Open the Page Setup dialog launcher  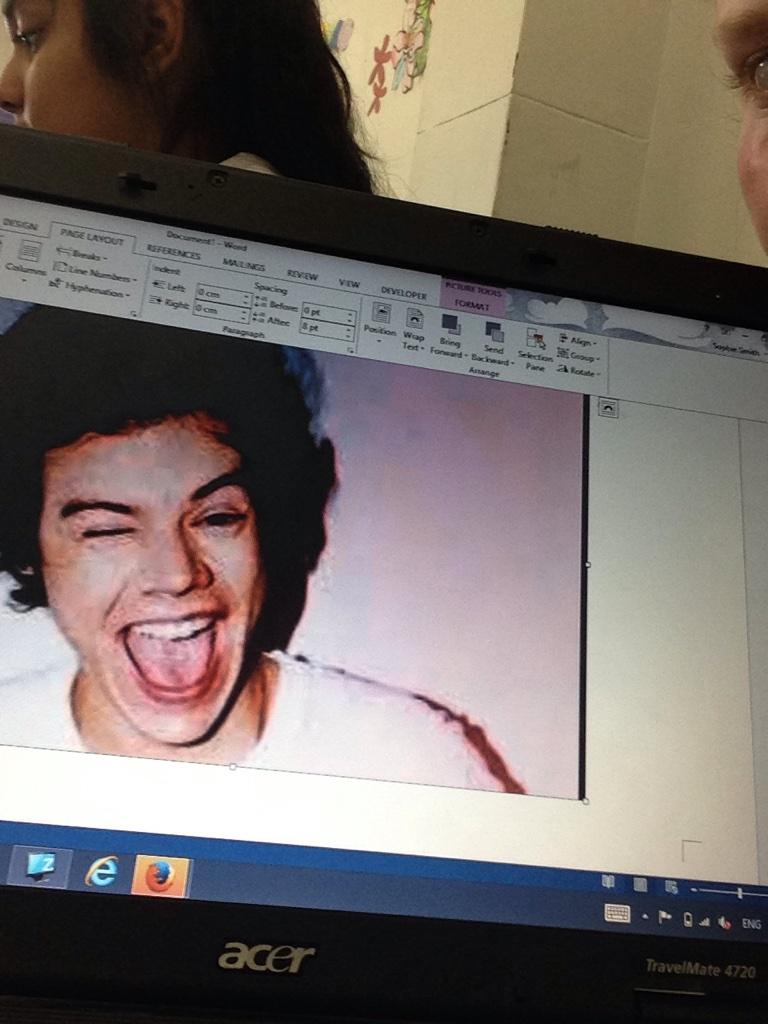[x=133, y=314]
